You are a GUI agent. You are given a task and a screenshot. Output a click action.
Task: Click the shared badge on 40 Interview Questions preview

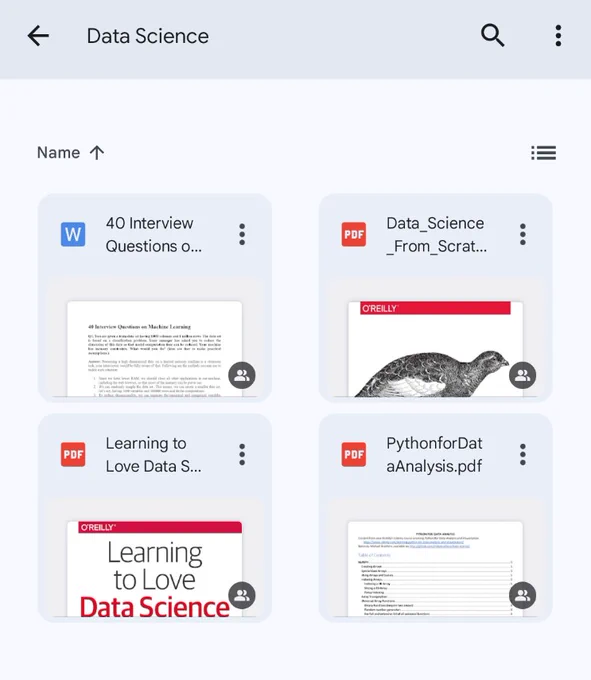point(242,376)
